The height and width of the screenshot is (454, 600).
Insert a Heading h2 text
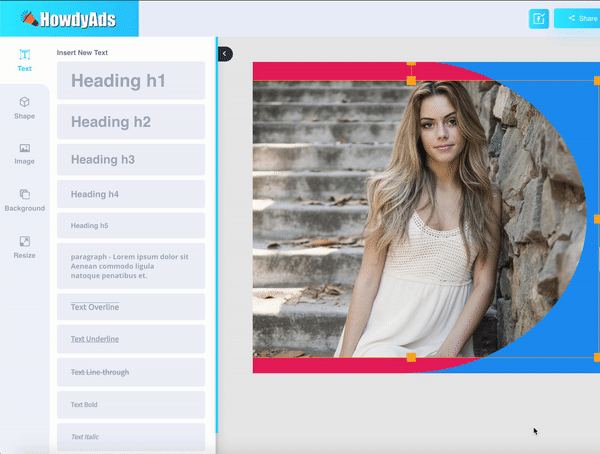pos(131,122)
